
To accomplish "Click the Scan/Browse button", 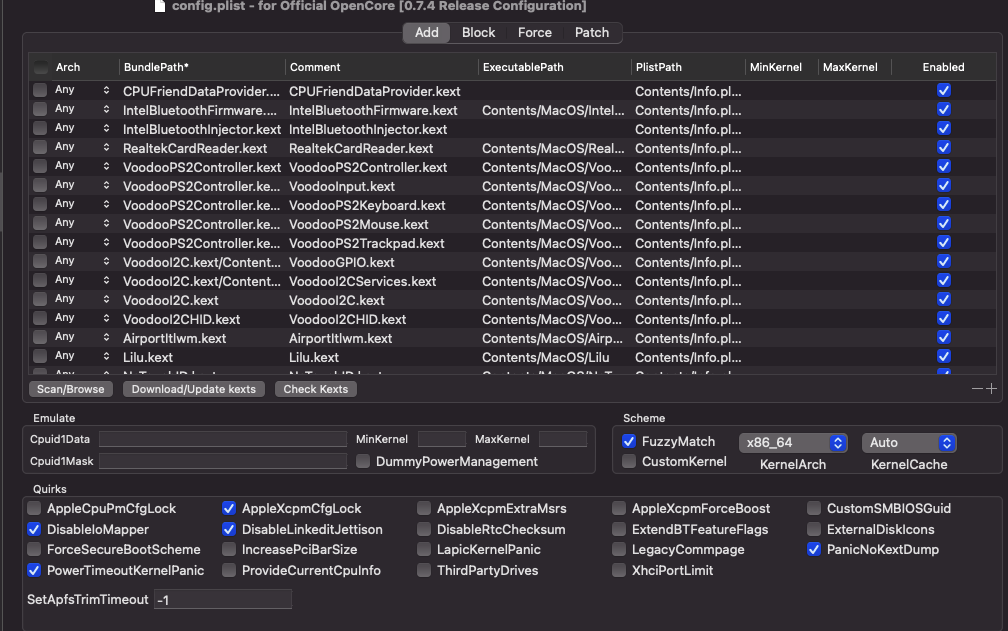I will tap(71, 389).
